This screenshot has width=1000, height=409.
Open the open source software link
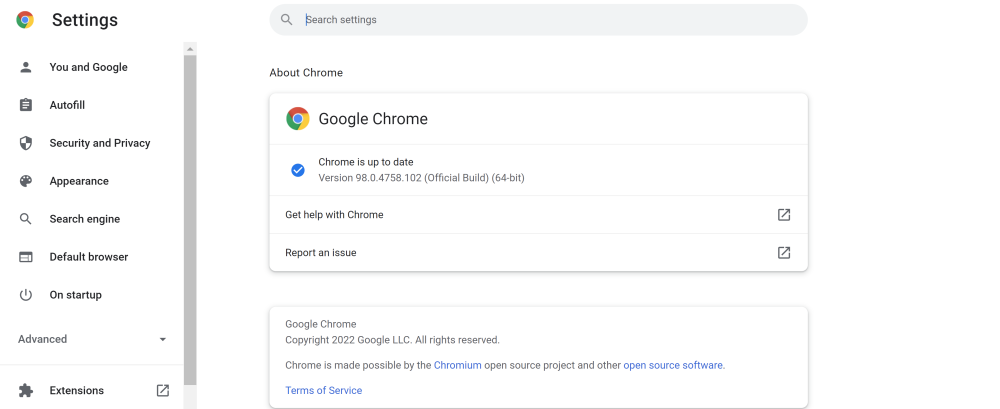pyautogui.click(x=672, y=365)
